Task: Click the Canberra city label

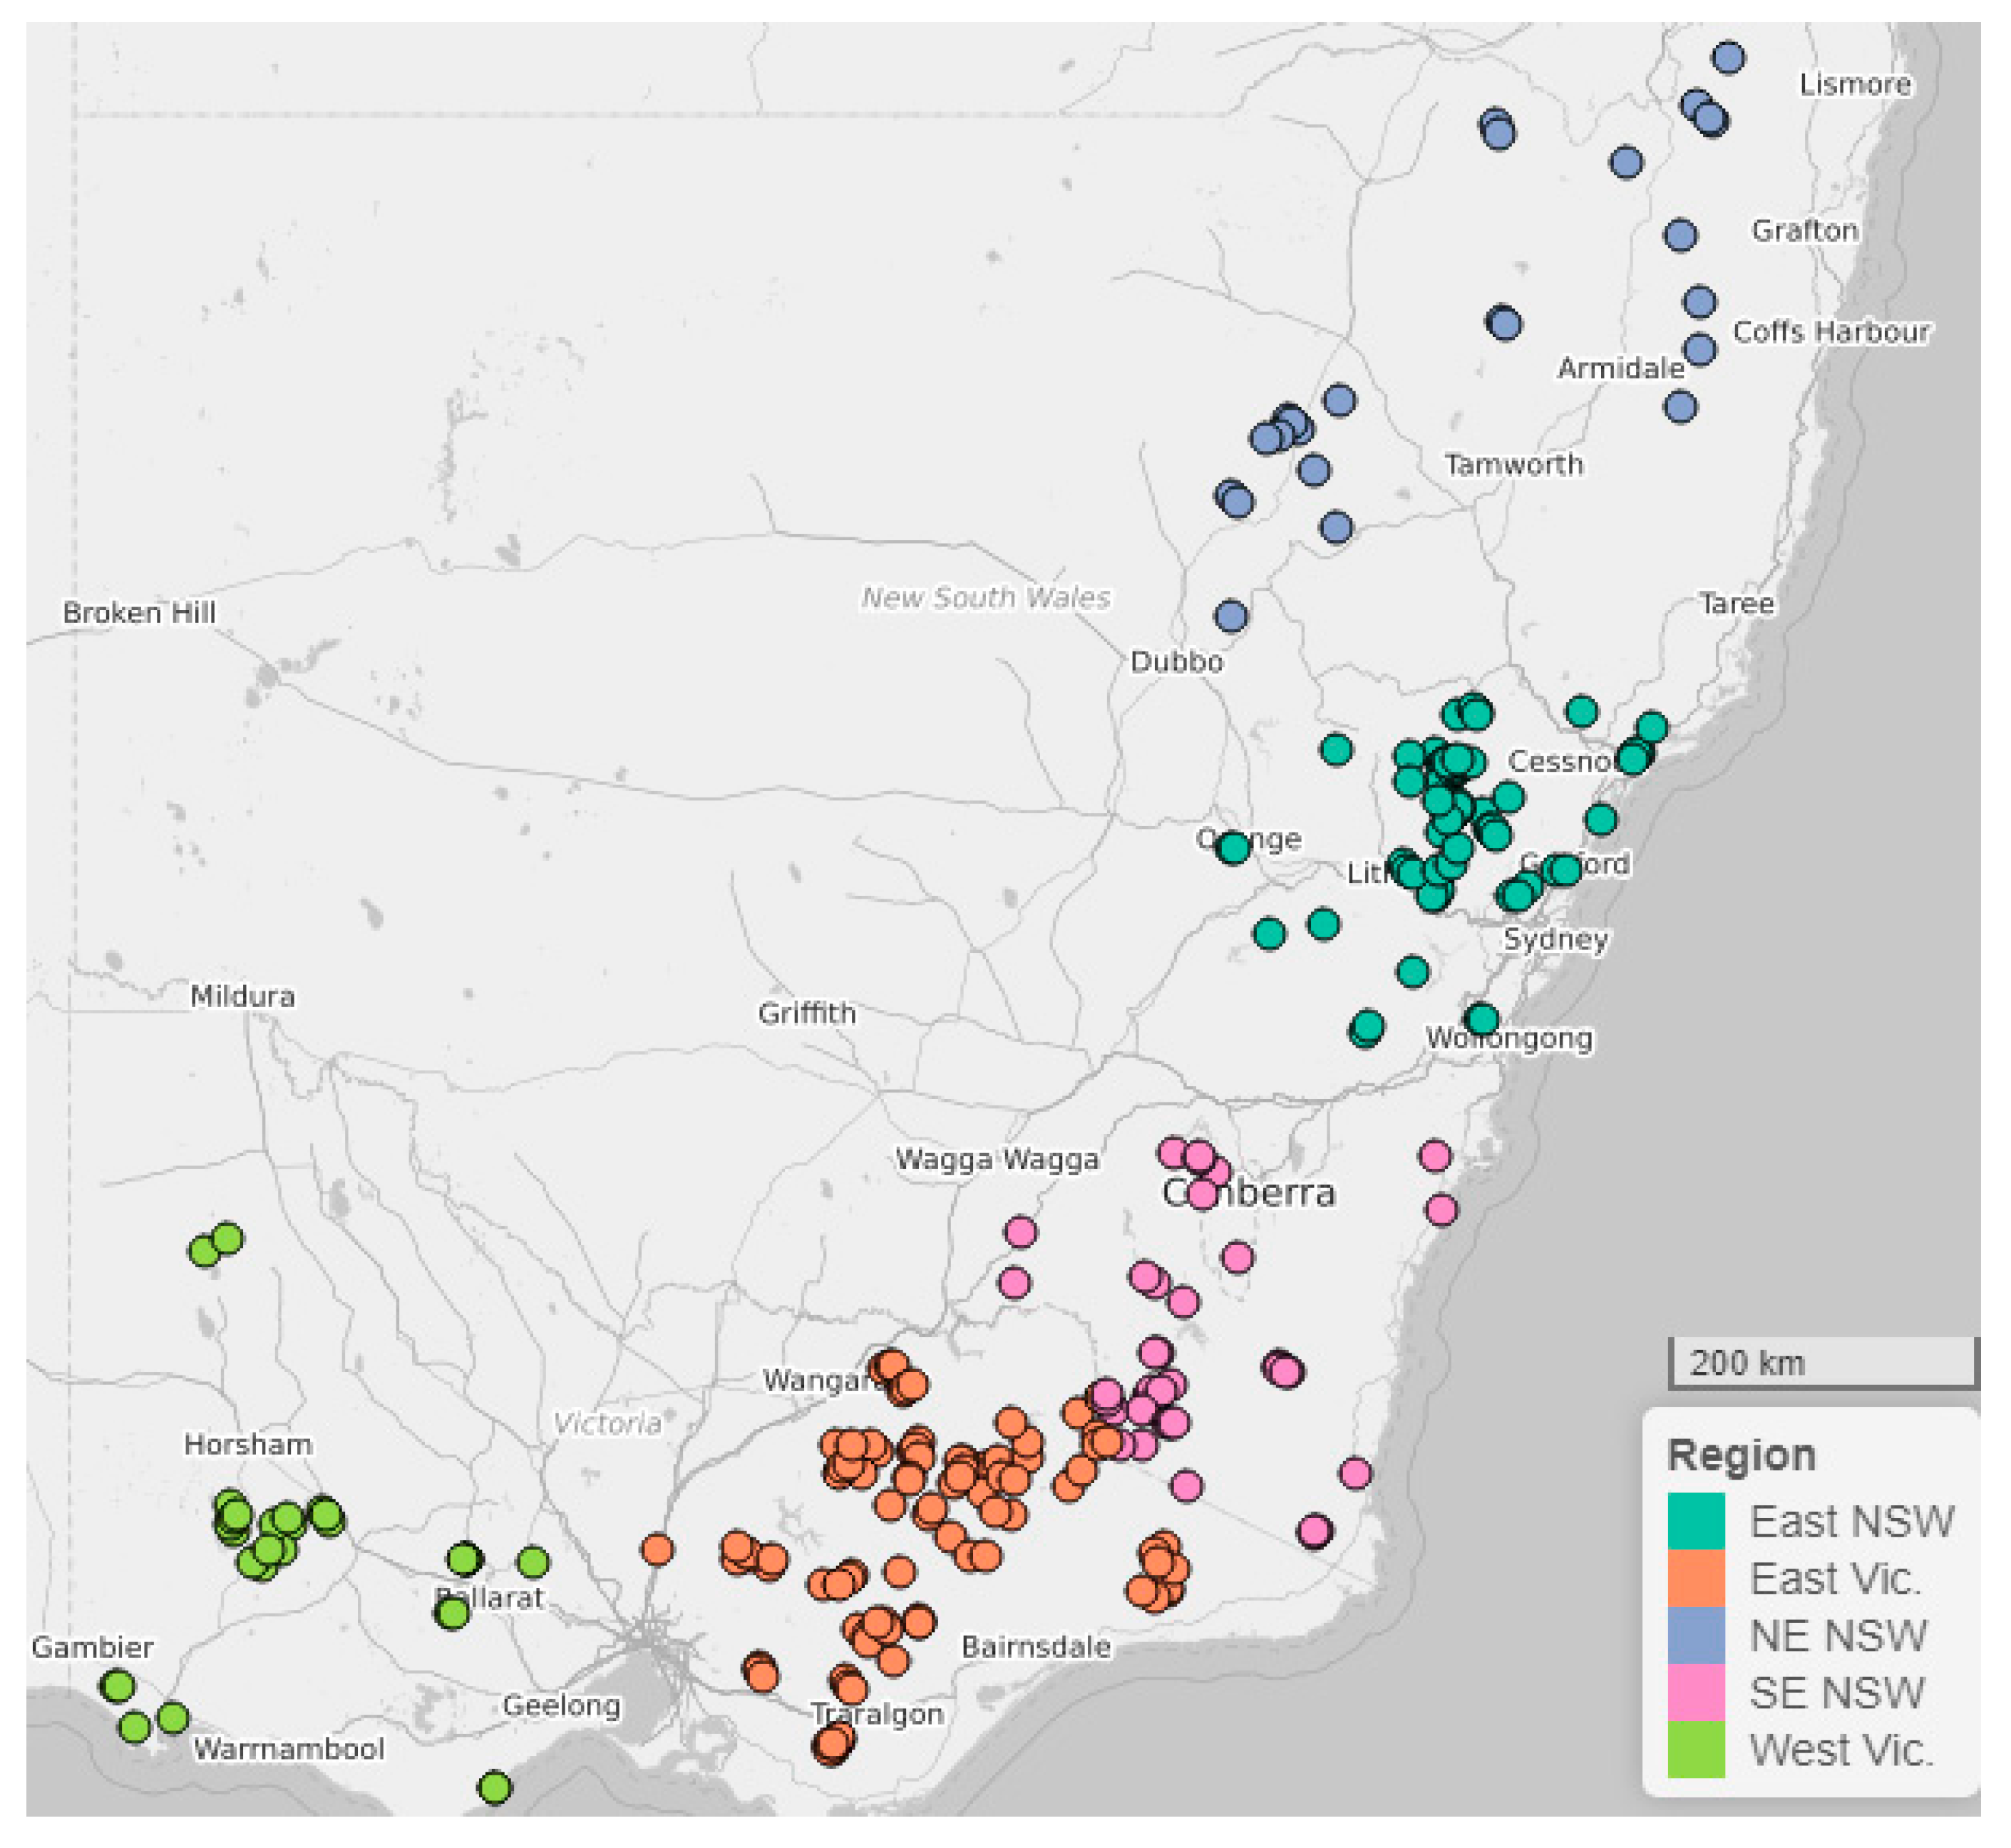Action: pos(1248,1192)
